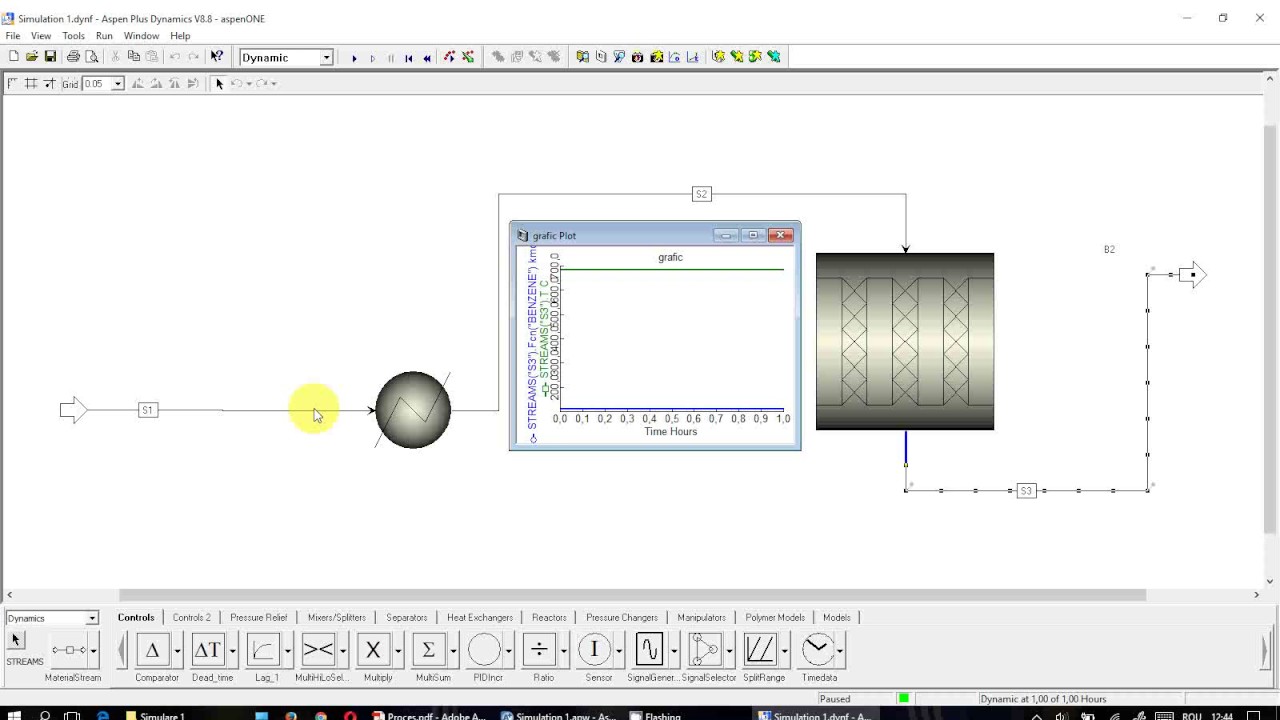Select the Timedata block icon
Viewport: 1280px width, 720px height.
[817, 650]
